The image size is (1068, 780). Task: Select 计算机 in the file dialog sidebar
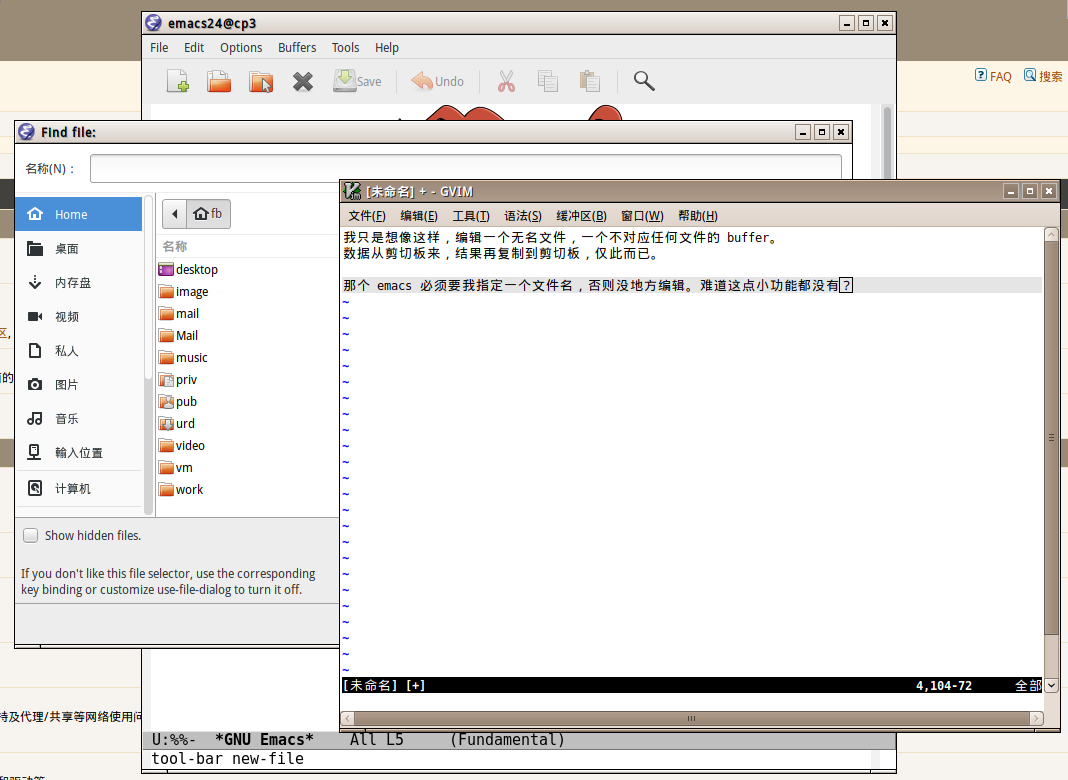79,488
